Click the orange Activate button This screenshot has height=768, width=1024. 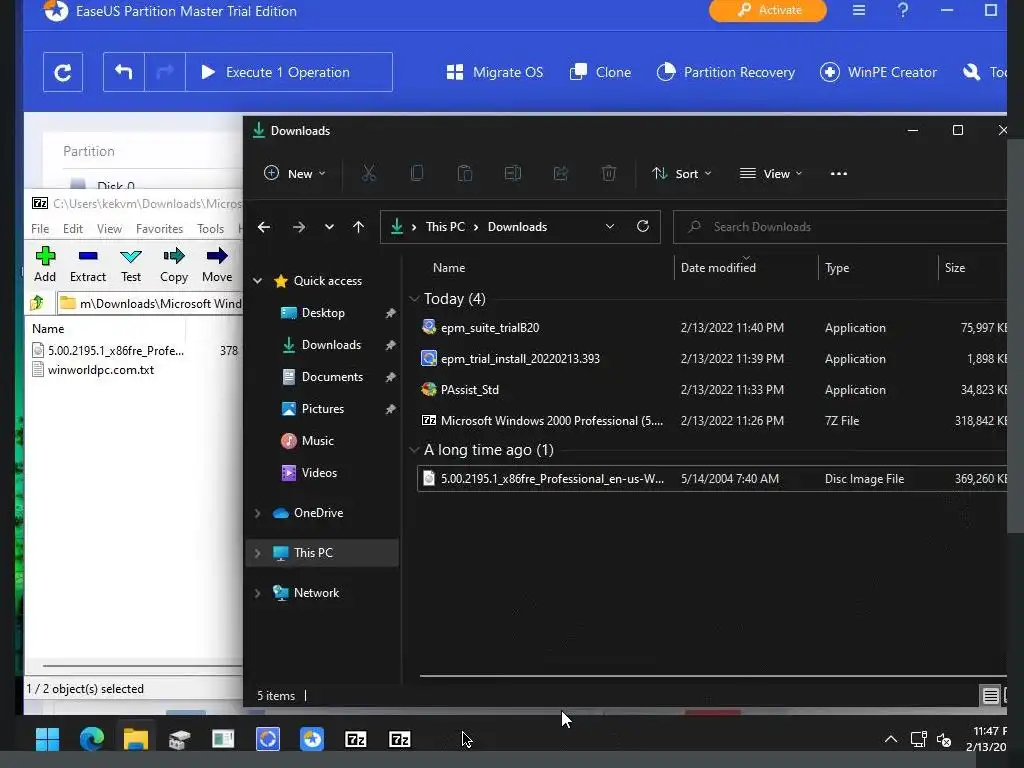coord(768,10)
